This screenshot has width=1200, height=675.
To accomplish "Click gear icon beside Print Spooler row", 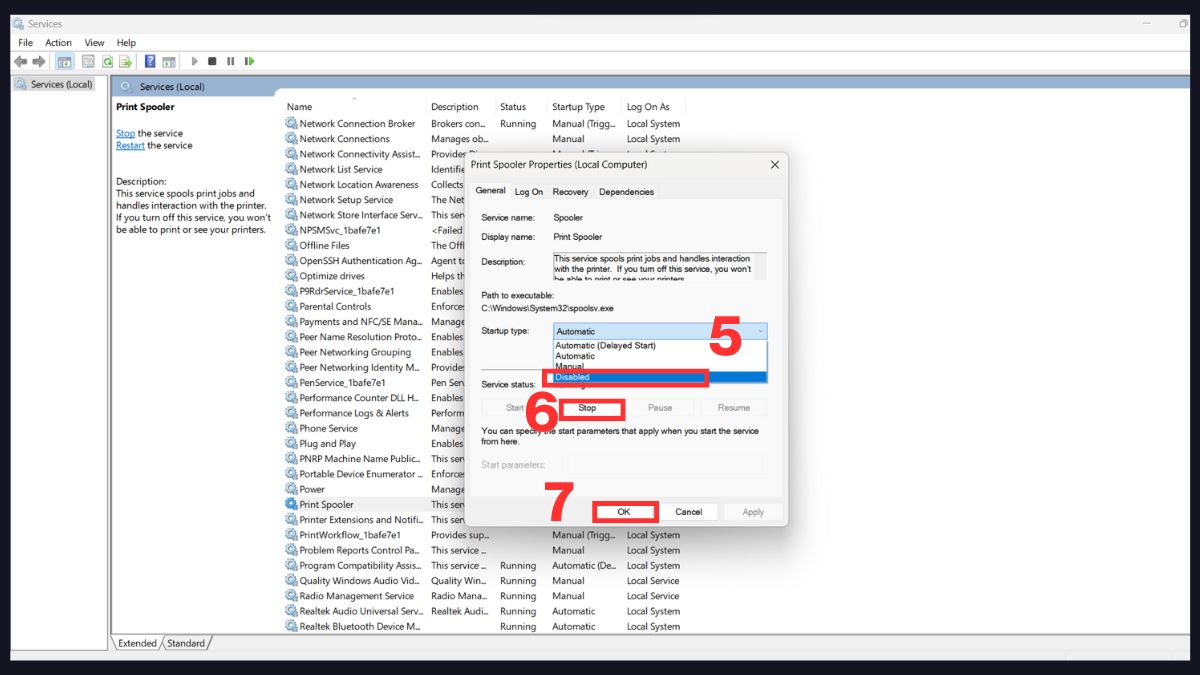I will (291, 504).
